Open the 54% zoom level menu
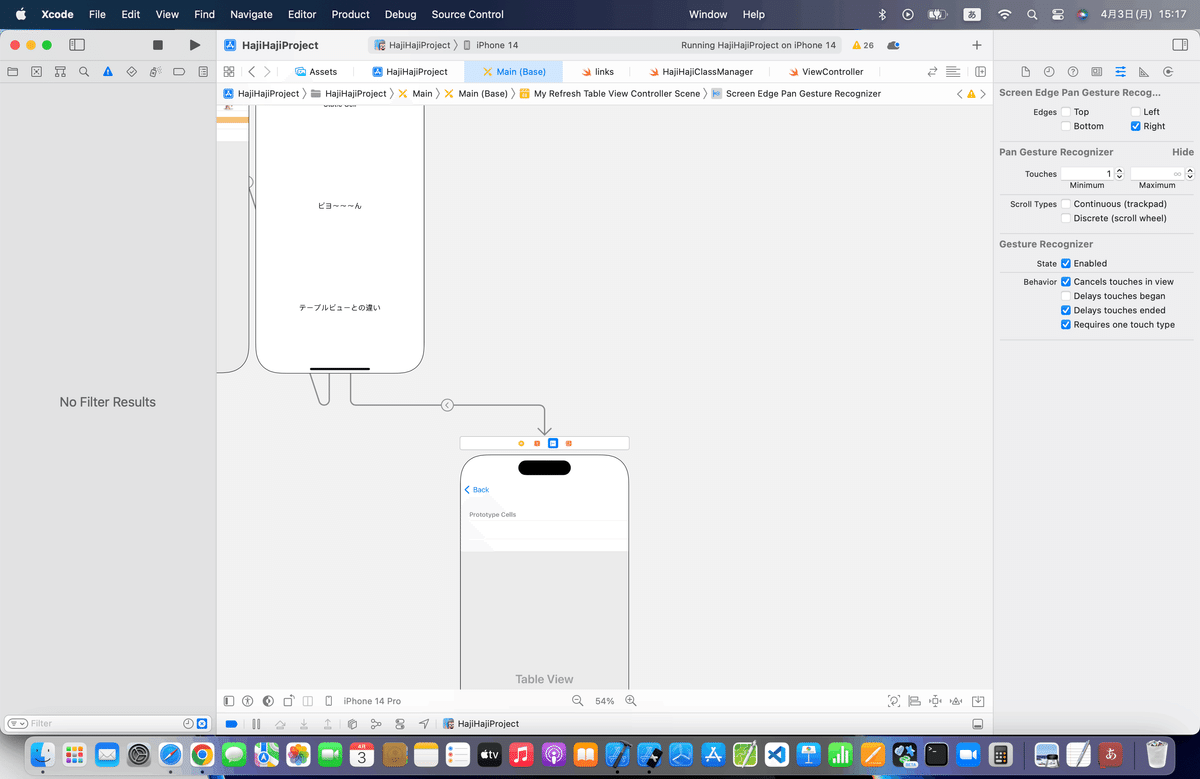 pos(604,701)
